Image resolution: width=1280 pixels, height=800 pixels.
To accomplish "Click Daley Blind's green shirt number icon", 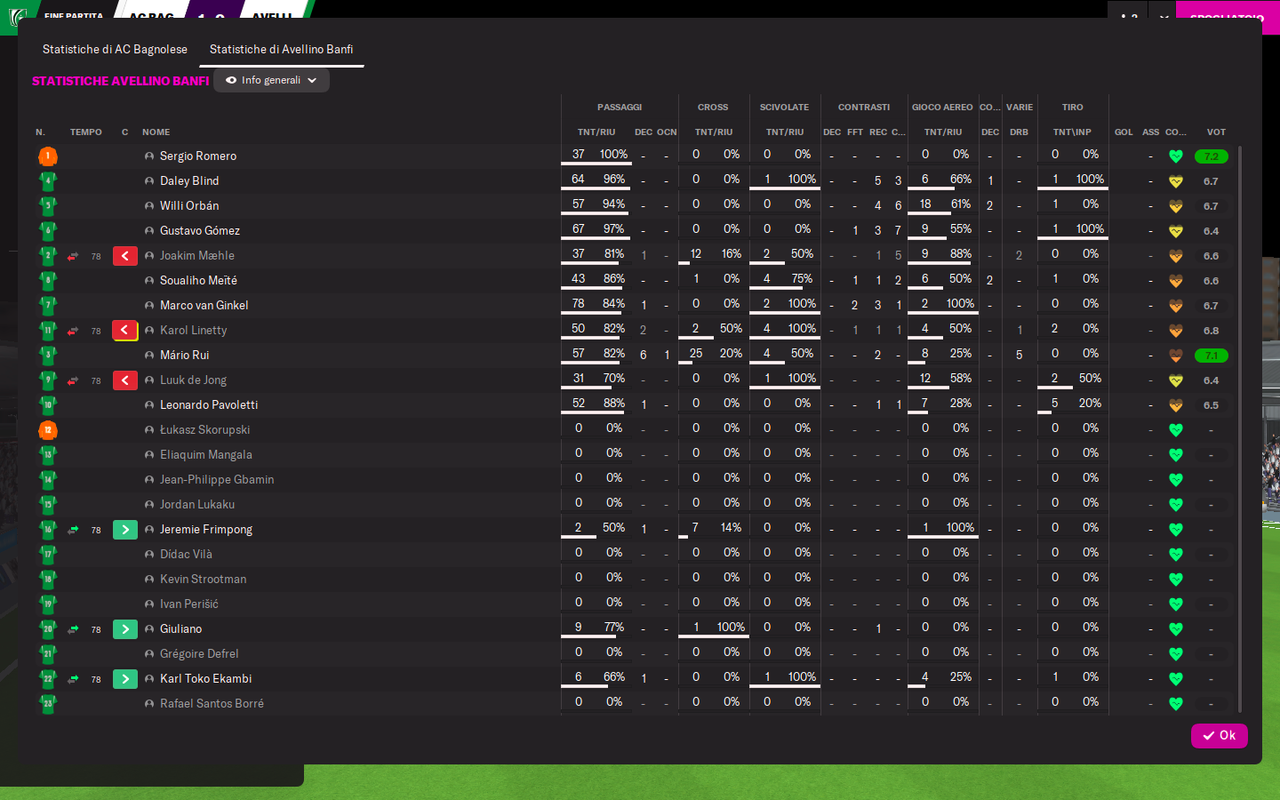I will point(47,181).
